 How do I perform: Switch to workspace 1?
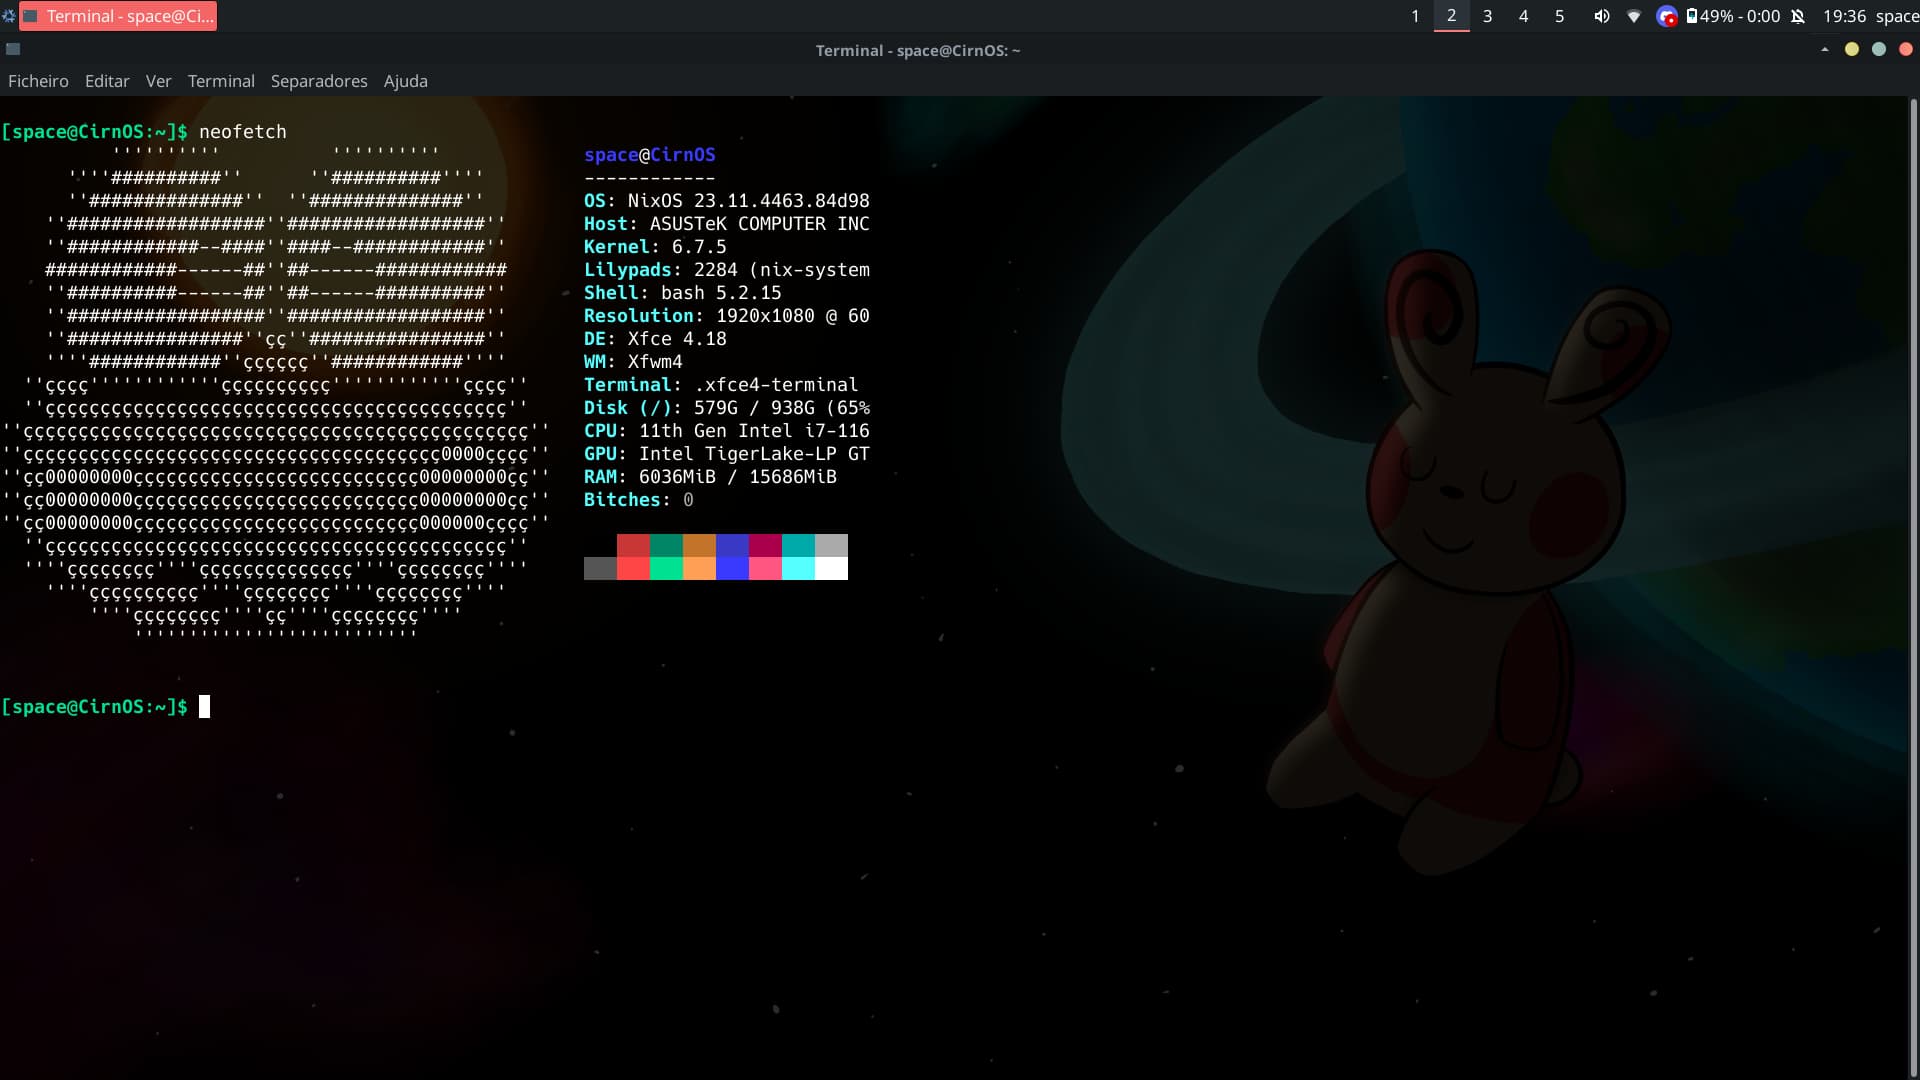coord(1415,16)
